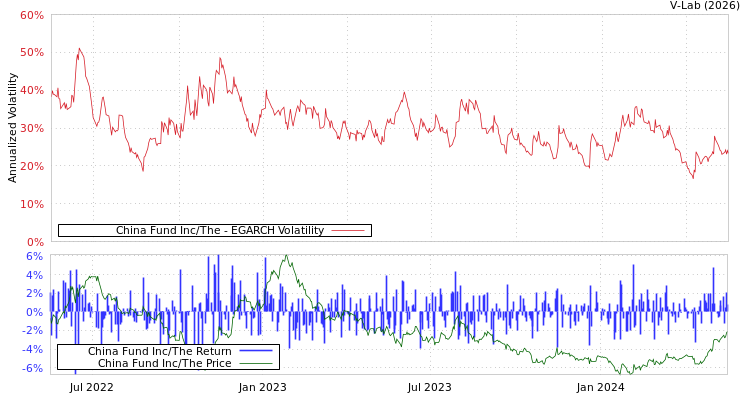
Task: Click the -6% label on return axis
Action: pyautogui.click(x=32, y=369)
